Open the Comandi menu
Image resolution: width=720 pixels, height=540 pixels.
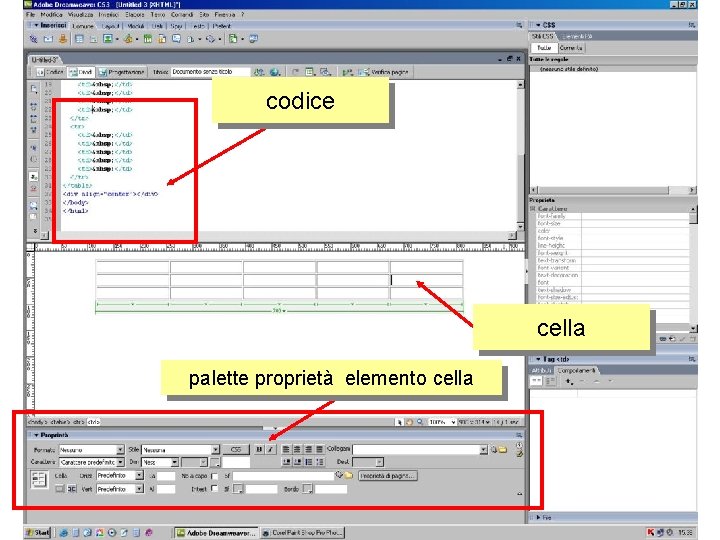click(182, 15)
